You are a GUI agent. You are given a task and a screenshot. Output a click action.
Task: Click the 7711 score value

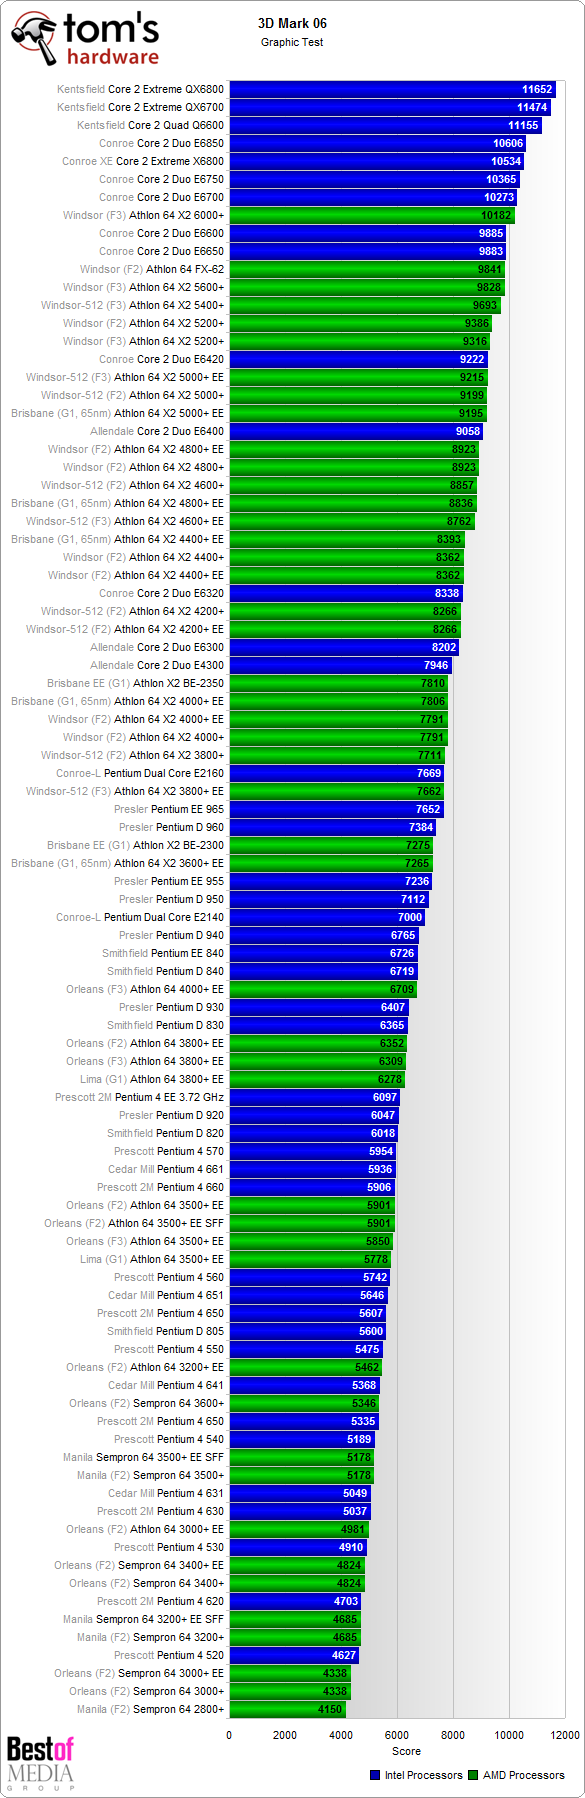click(430, 755)
